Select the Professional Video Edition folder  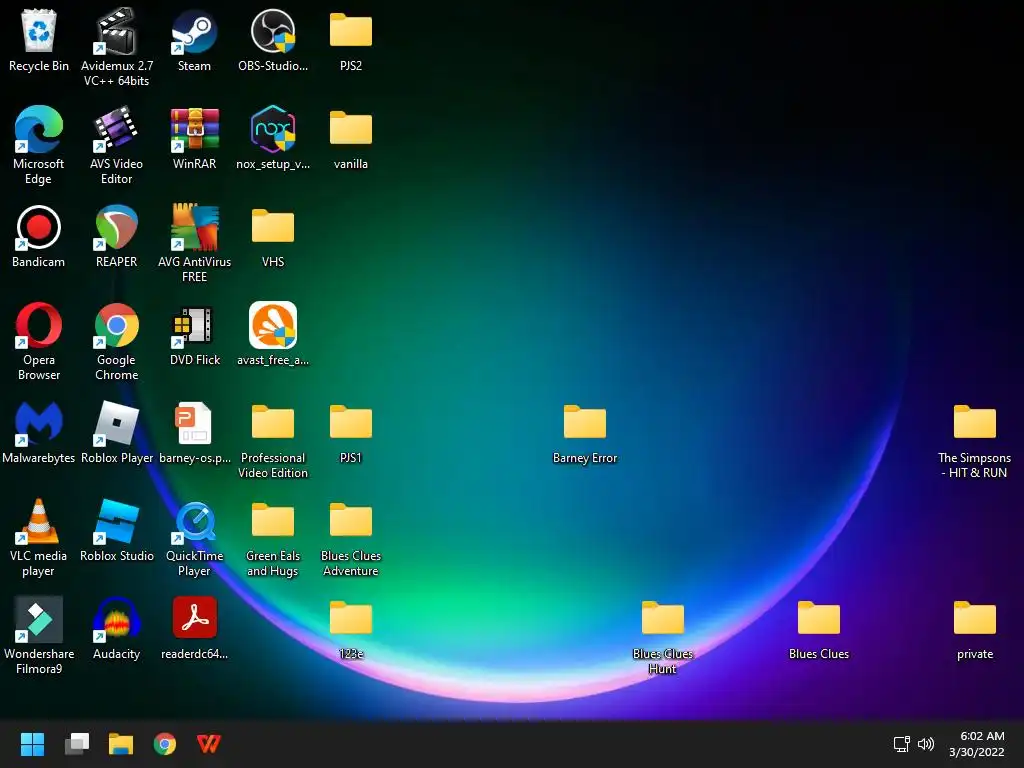click(273, 423)
